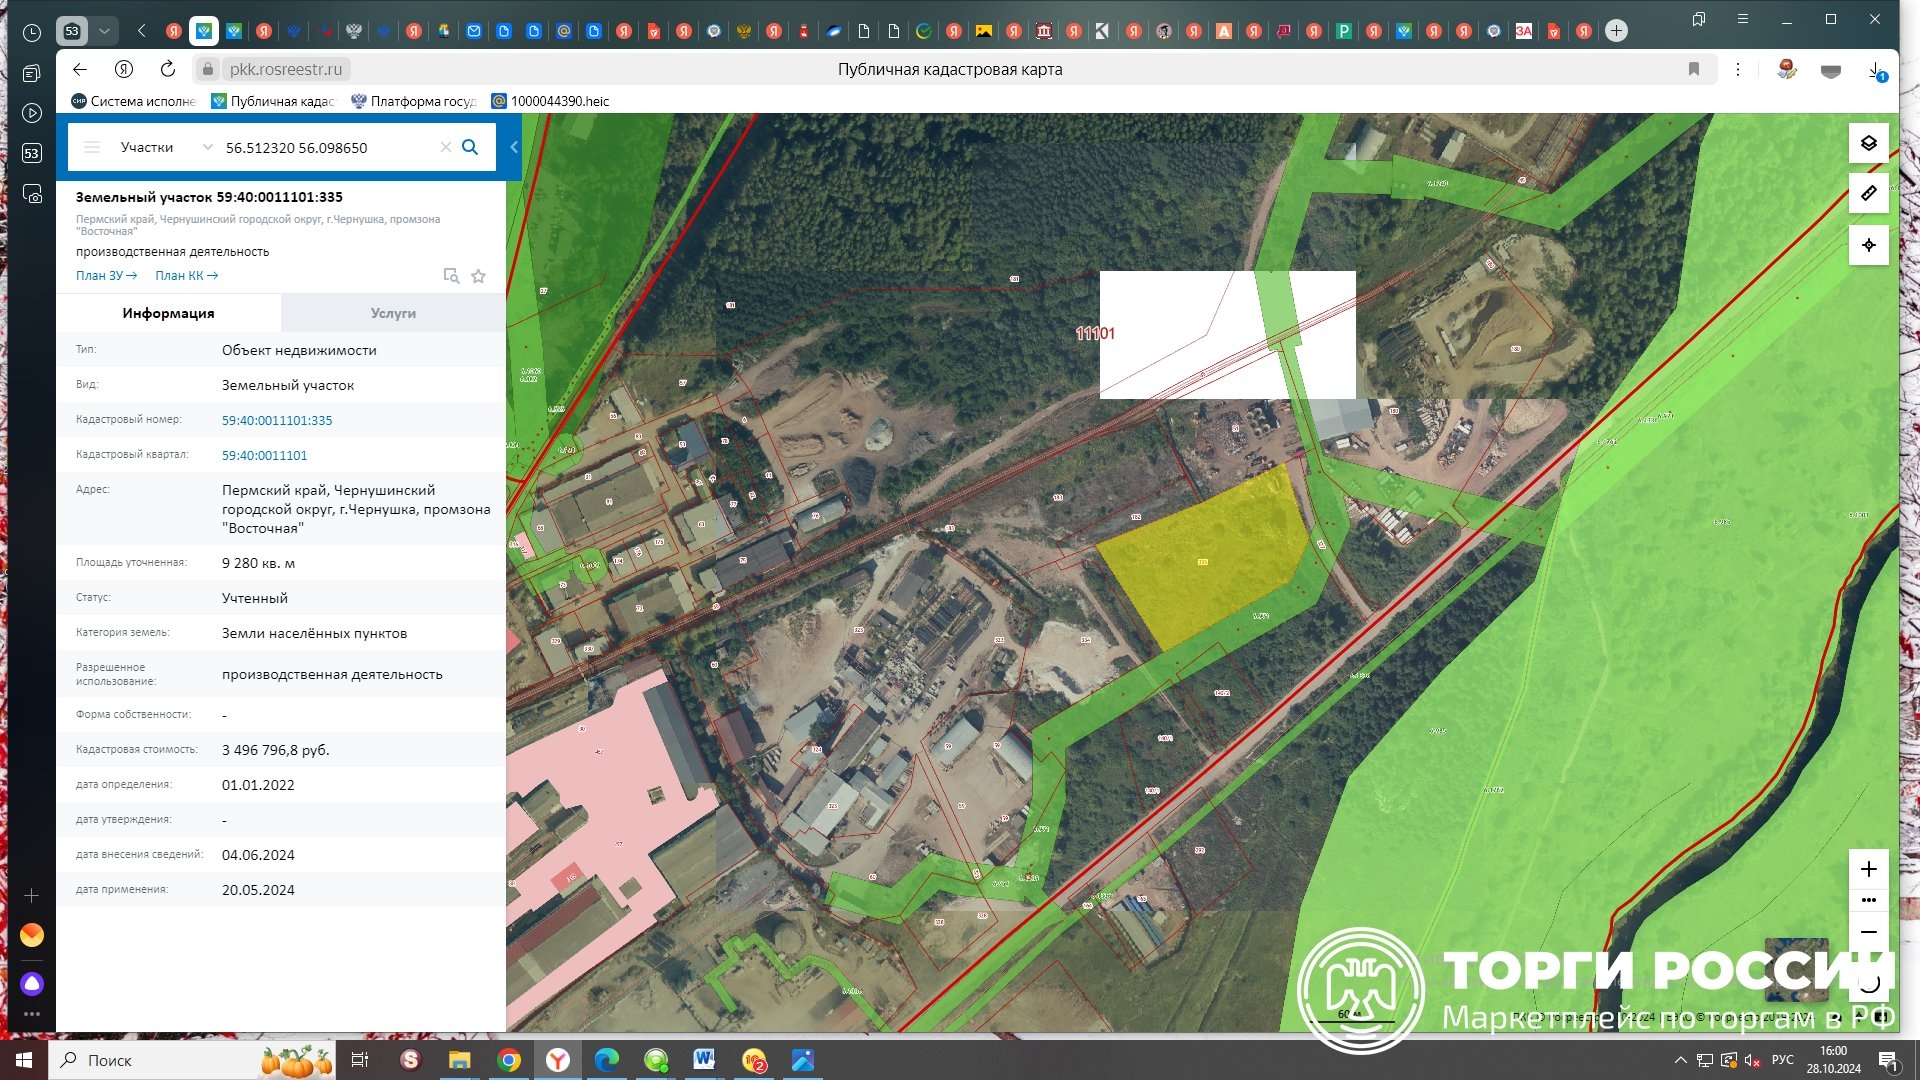
Task: Zoom out with the map minus button
Action: [x=1868, y=932]
